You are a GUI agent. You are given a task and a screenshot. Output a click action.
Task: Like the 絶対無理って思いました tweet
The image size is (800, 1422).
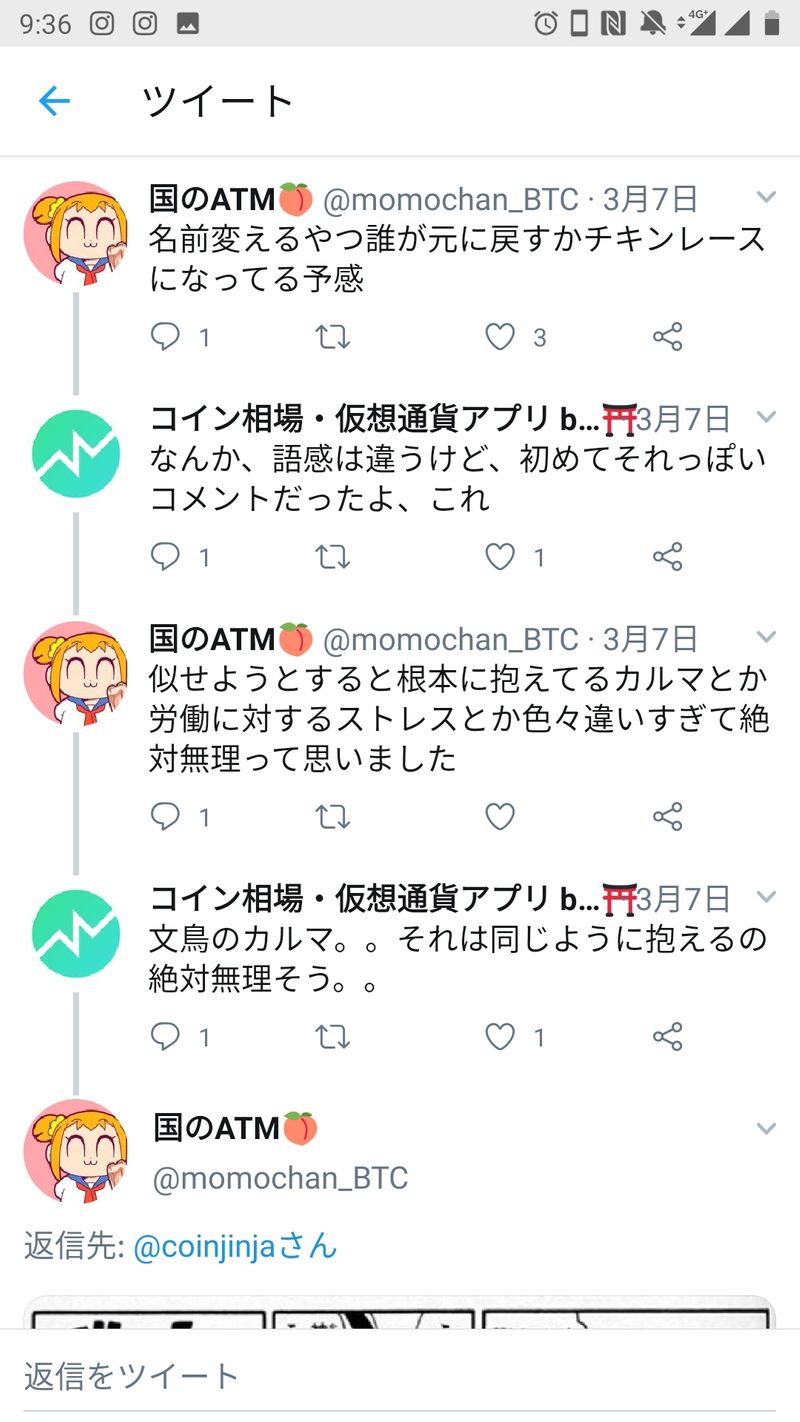tap(500, 817)
